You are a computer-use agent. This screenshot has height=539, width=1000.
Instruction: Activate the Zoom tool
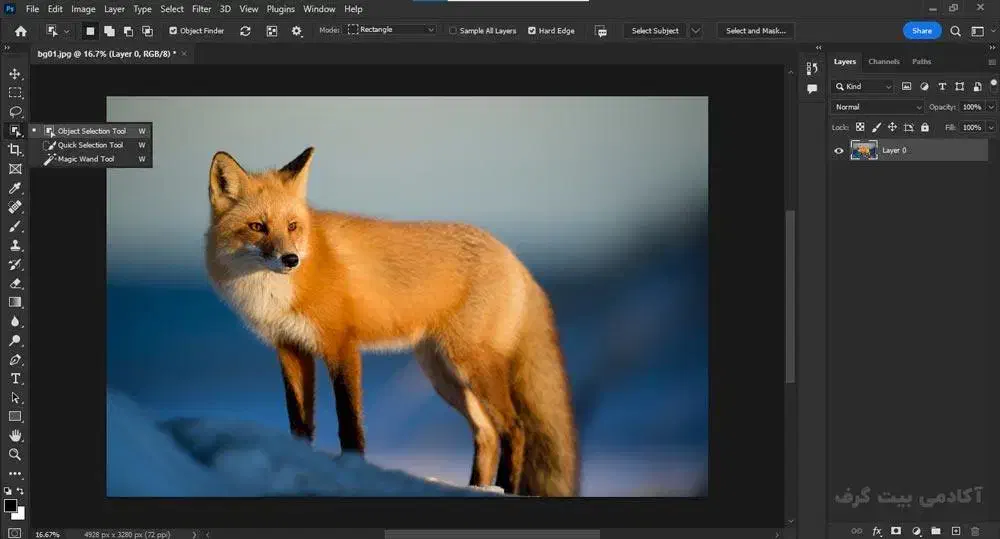pyautogui.click(x=15, y=454)
